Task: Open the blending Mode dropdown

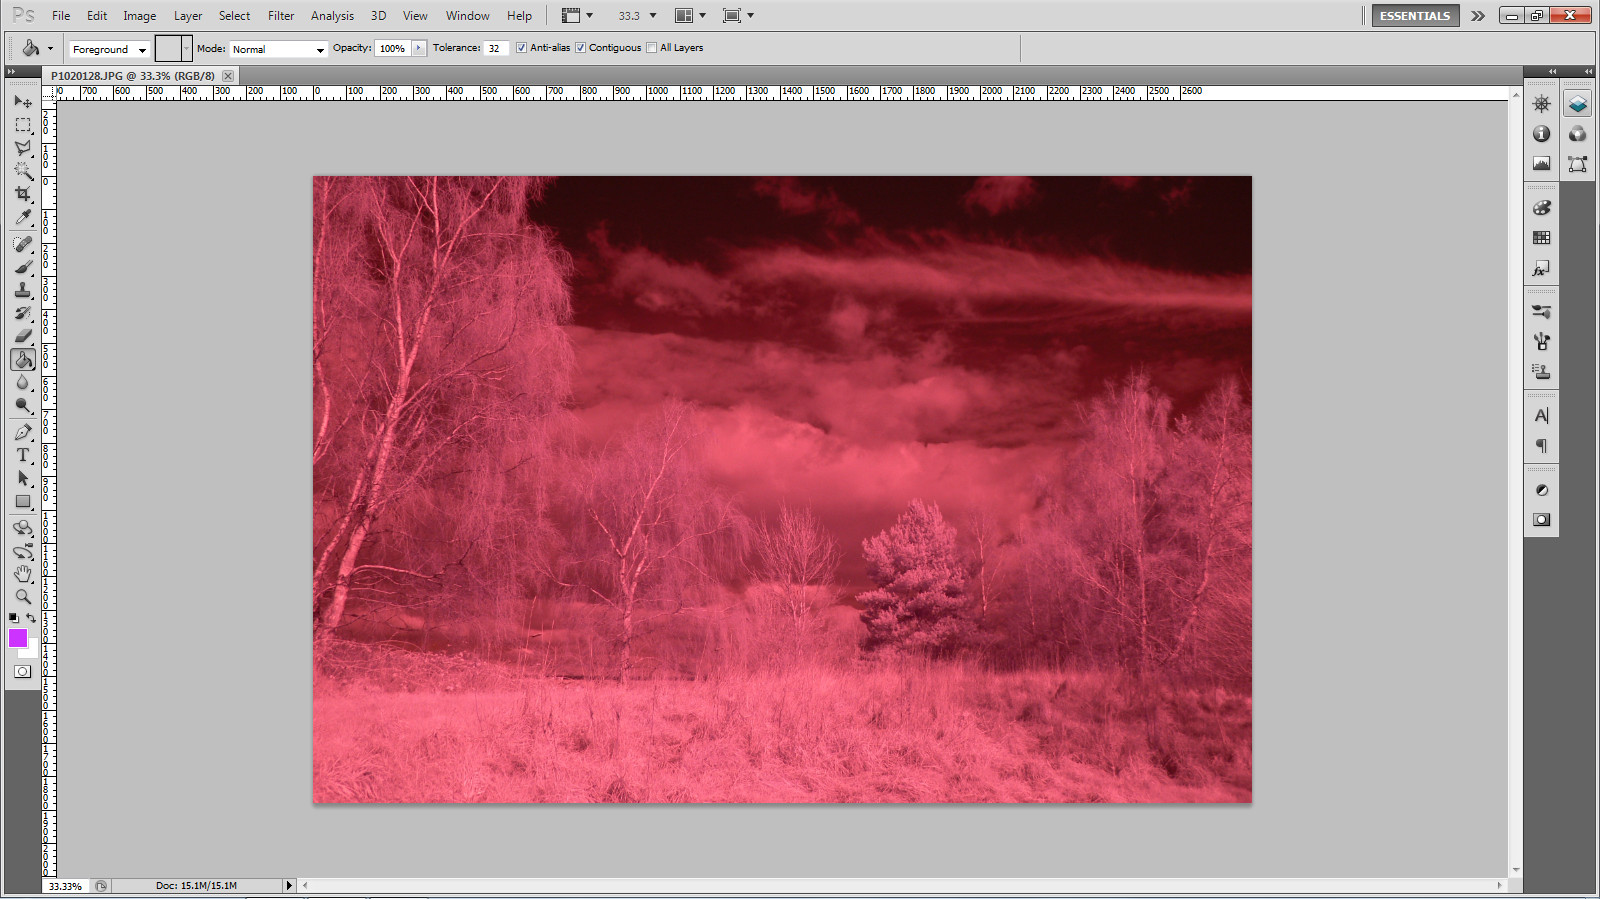Action: point(278,49)
